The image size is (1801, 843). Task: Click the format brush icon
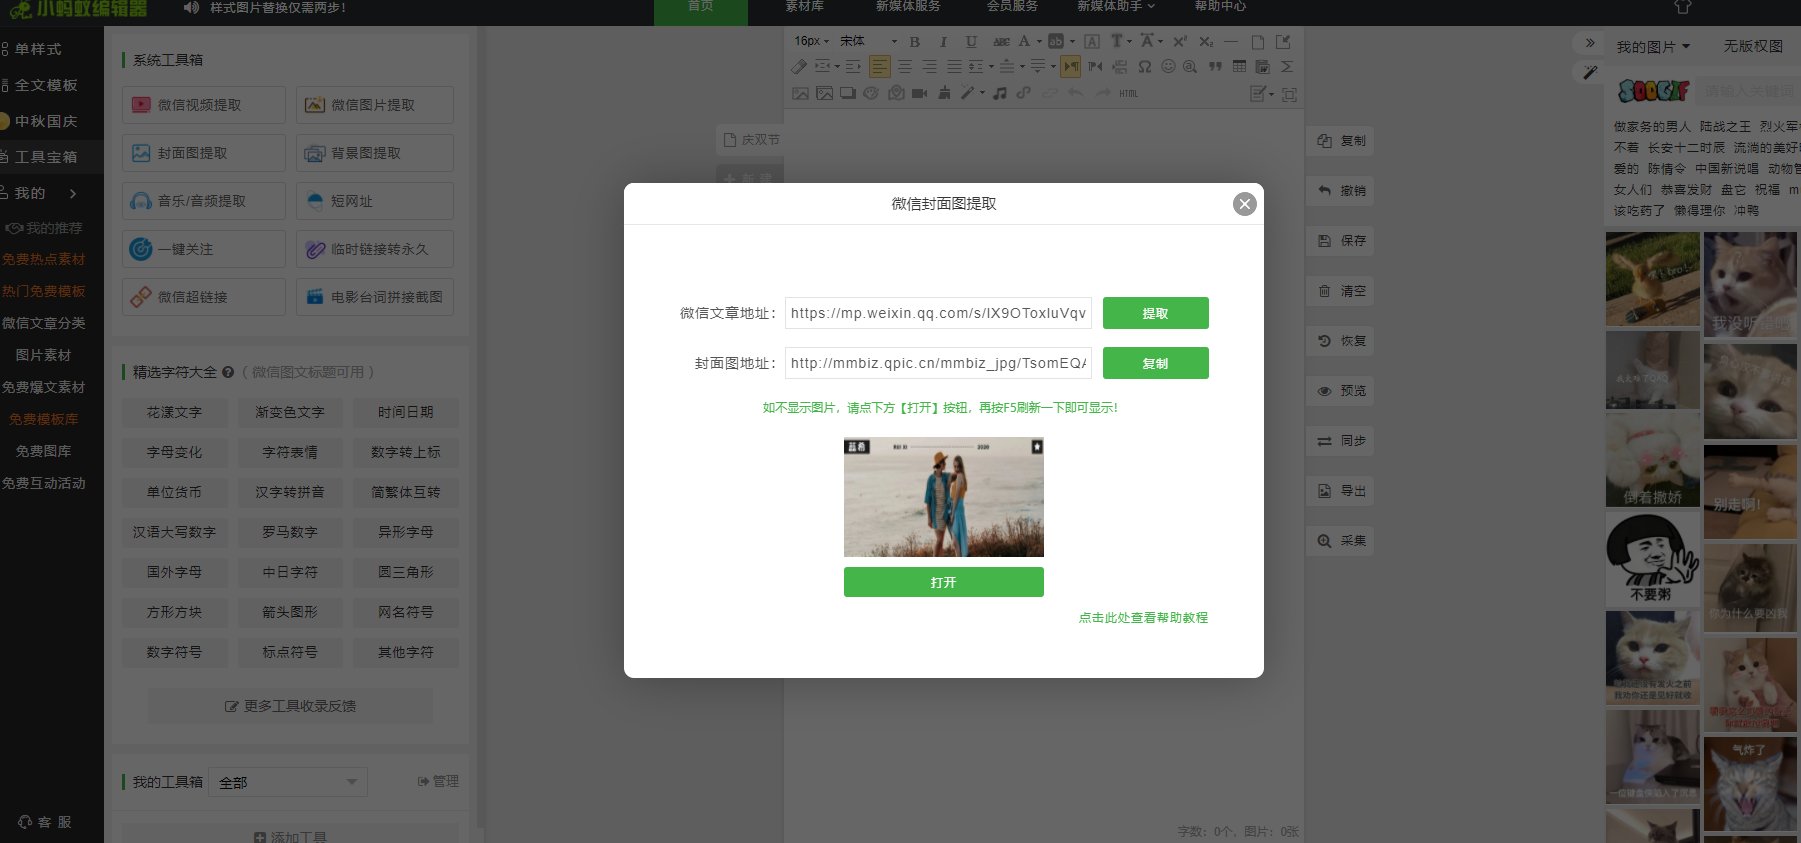click(x=944, y=93)
